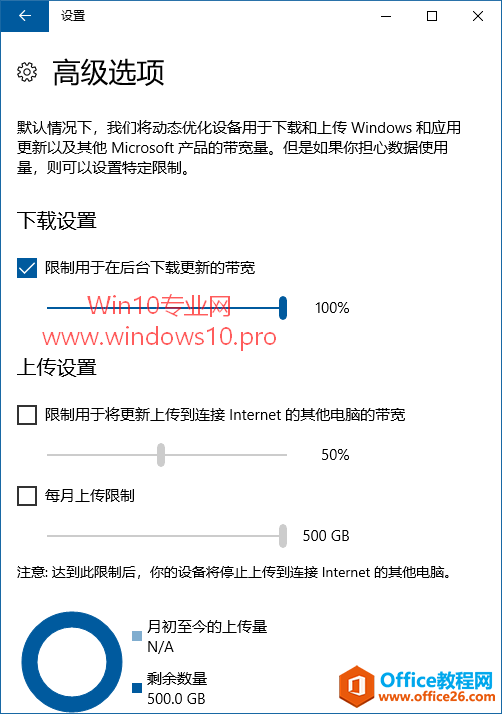Click the settings gear icon beside 高级选项

(27, 72)
